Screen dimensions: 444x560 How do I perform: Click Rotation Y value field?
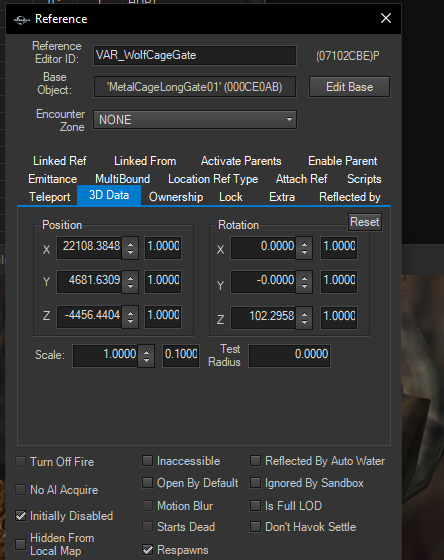coord(263,282)
